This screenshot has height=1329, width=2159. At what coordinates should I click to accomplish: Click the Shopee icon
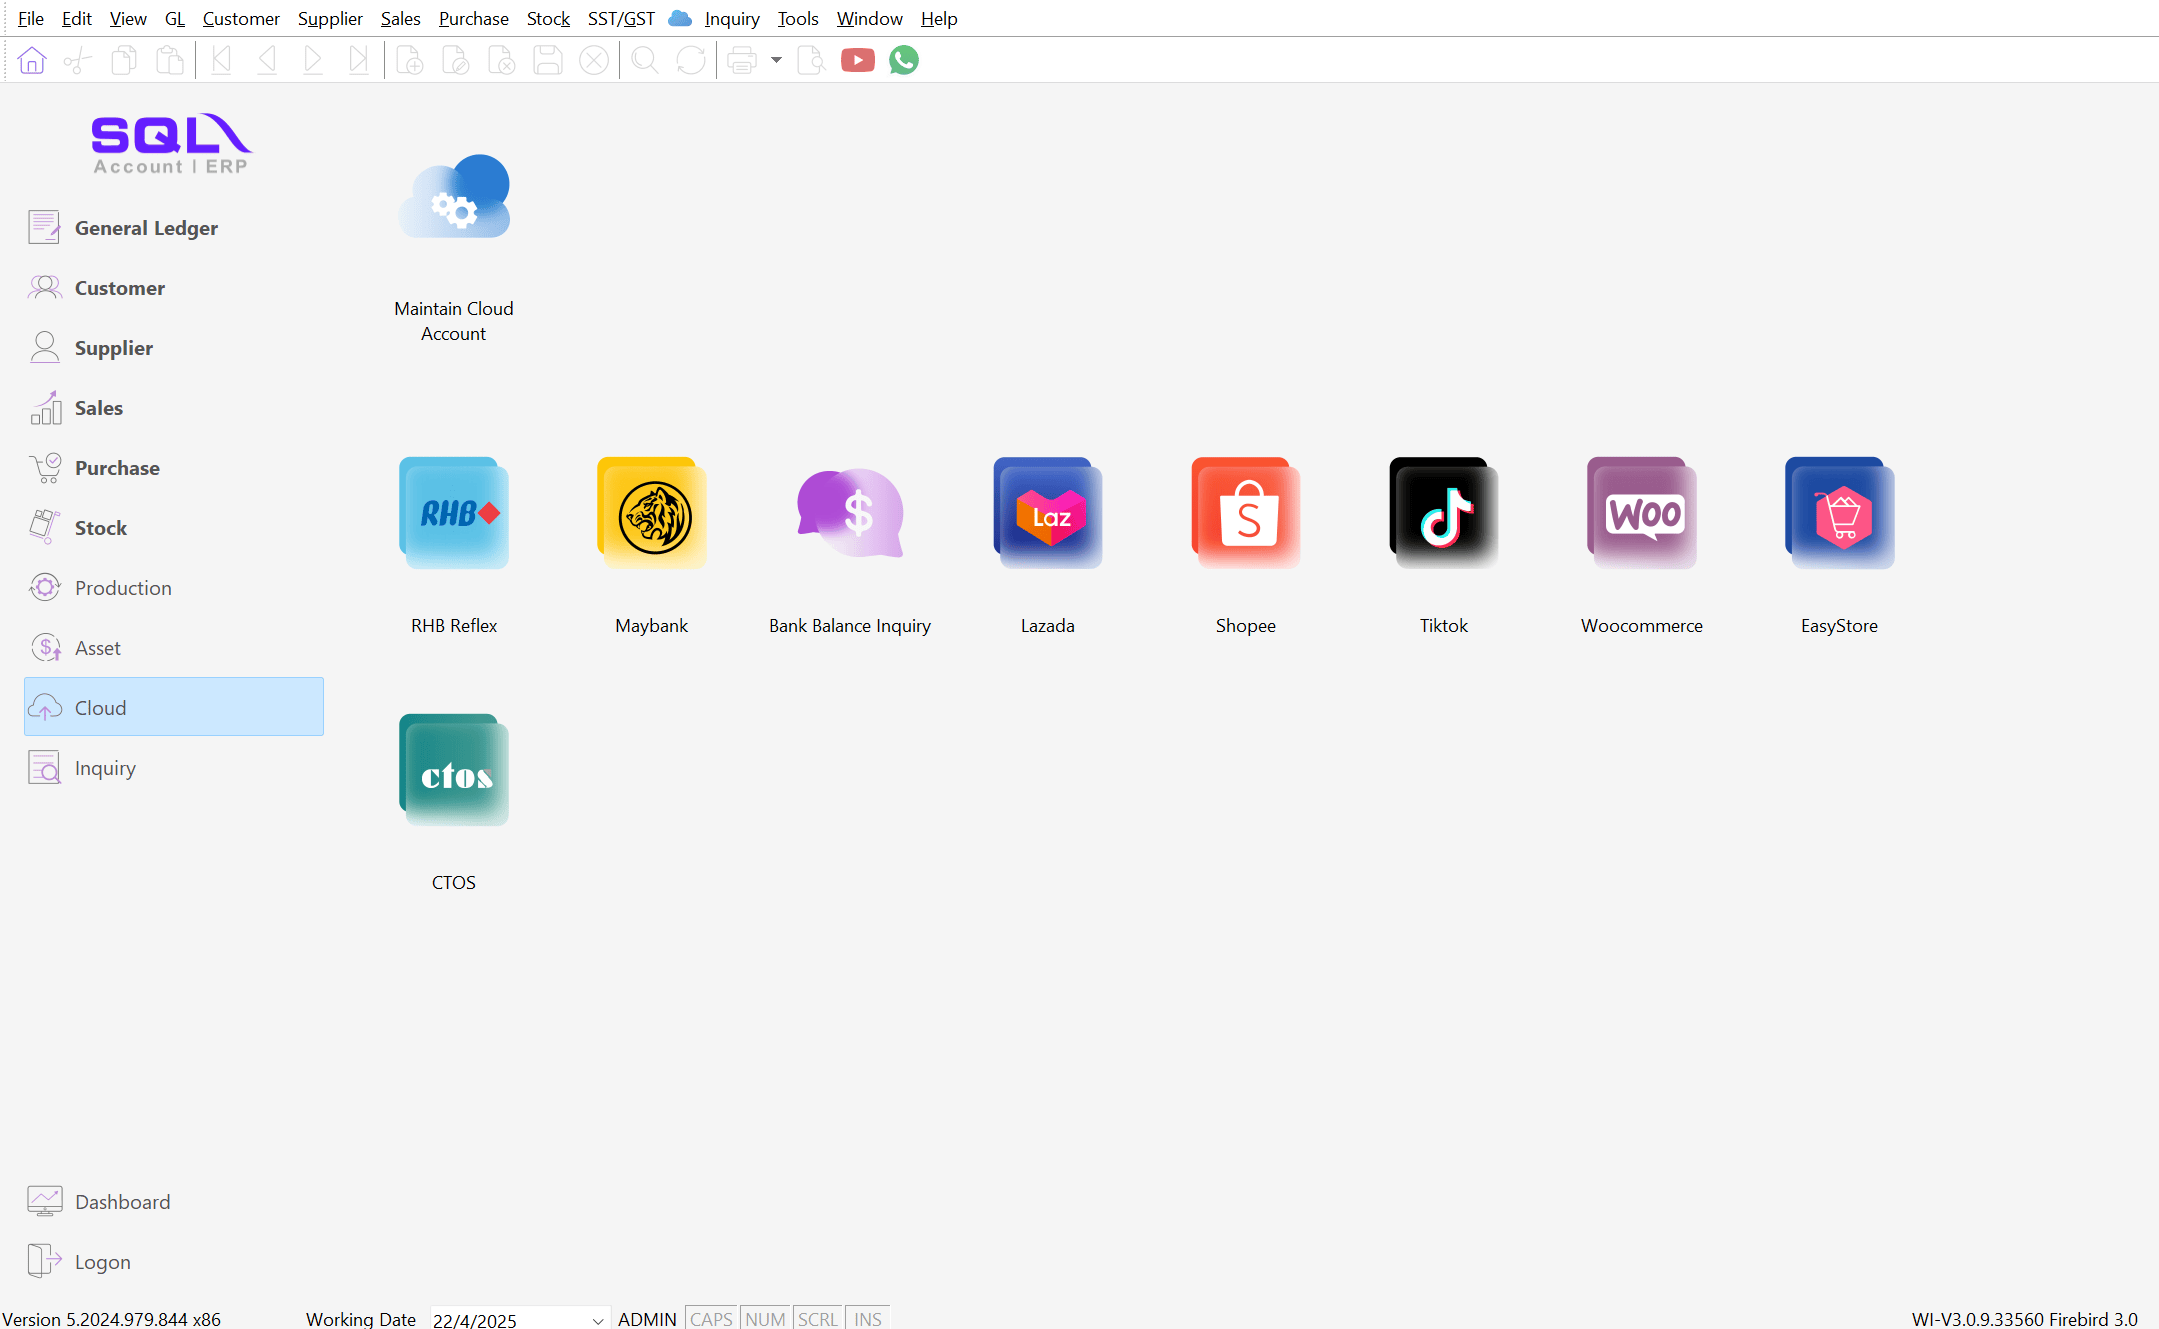point(1246,514)
